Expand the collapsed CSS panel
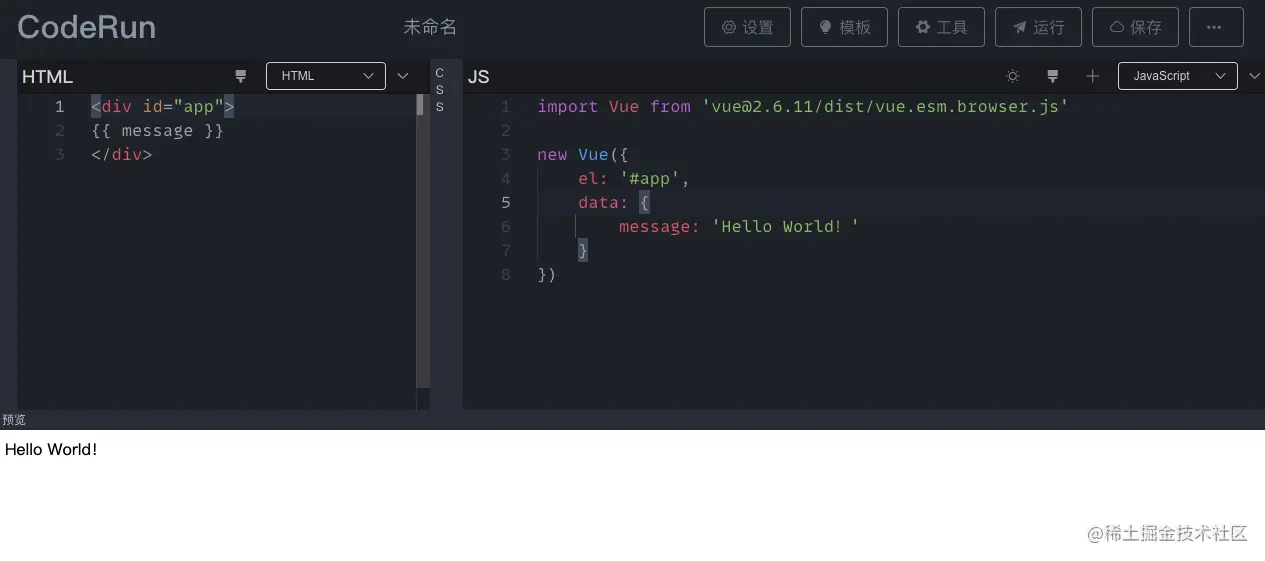 click(439, 90)
